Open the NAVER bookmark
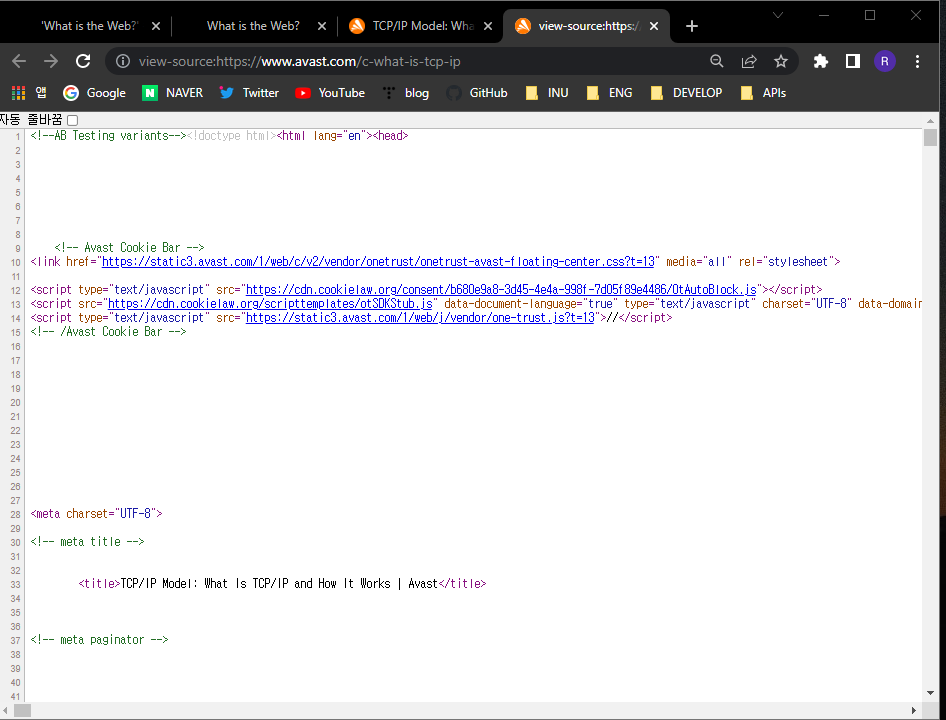Viewport: 946px width, 720px height. coord(173,92)
